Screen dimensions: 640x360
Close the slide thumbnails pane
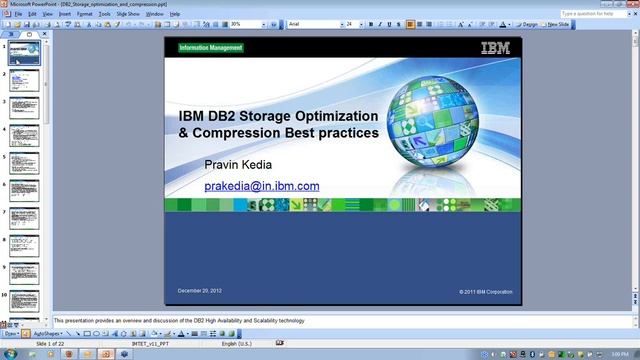pos(44,34)
